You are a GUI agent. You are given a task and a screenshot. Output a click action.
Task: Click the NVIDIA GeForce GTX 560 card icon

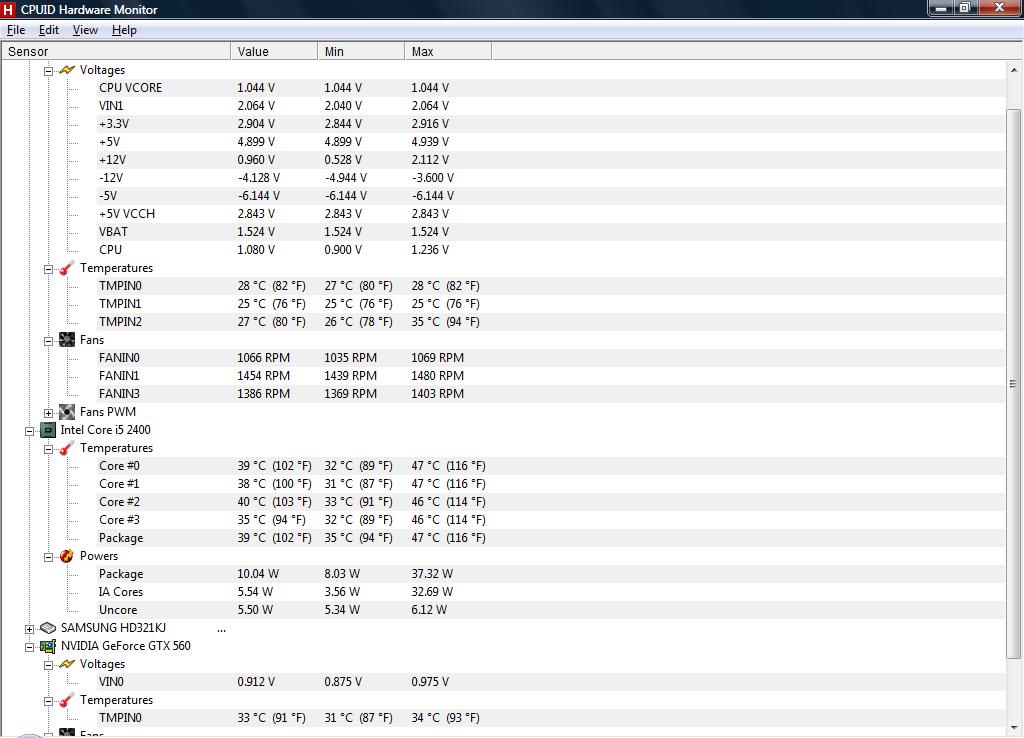(x=47, y=646)
